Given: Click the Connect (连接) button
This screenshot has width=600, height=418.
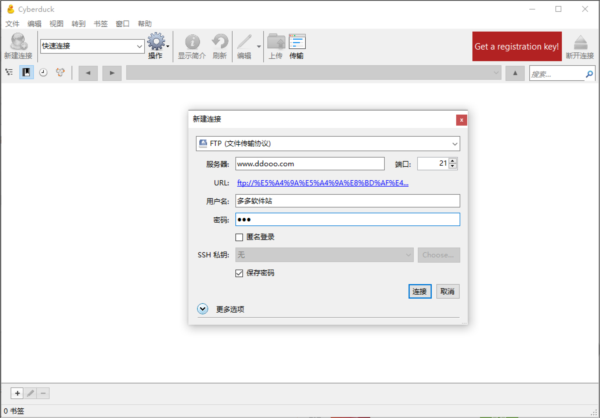Looking at the screenshot, I should [x=420, y=292].
